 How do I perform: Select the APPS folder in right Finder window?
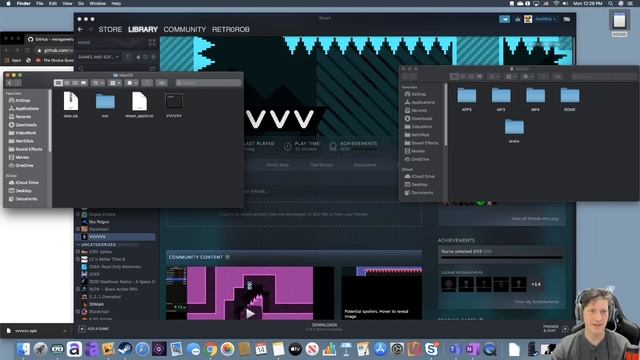(467, 99)
